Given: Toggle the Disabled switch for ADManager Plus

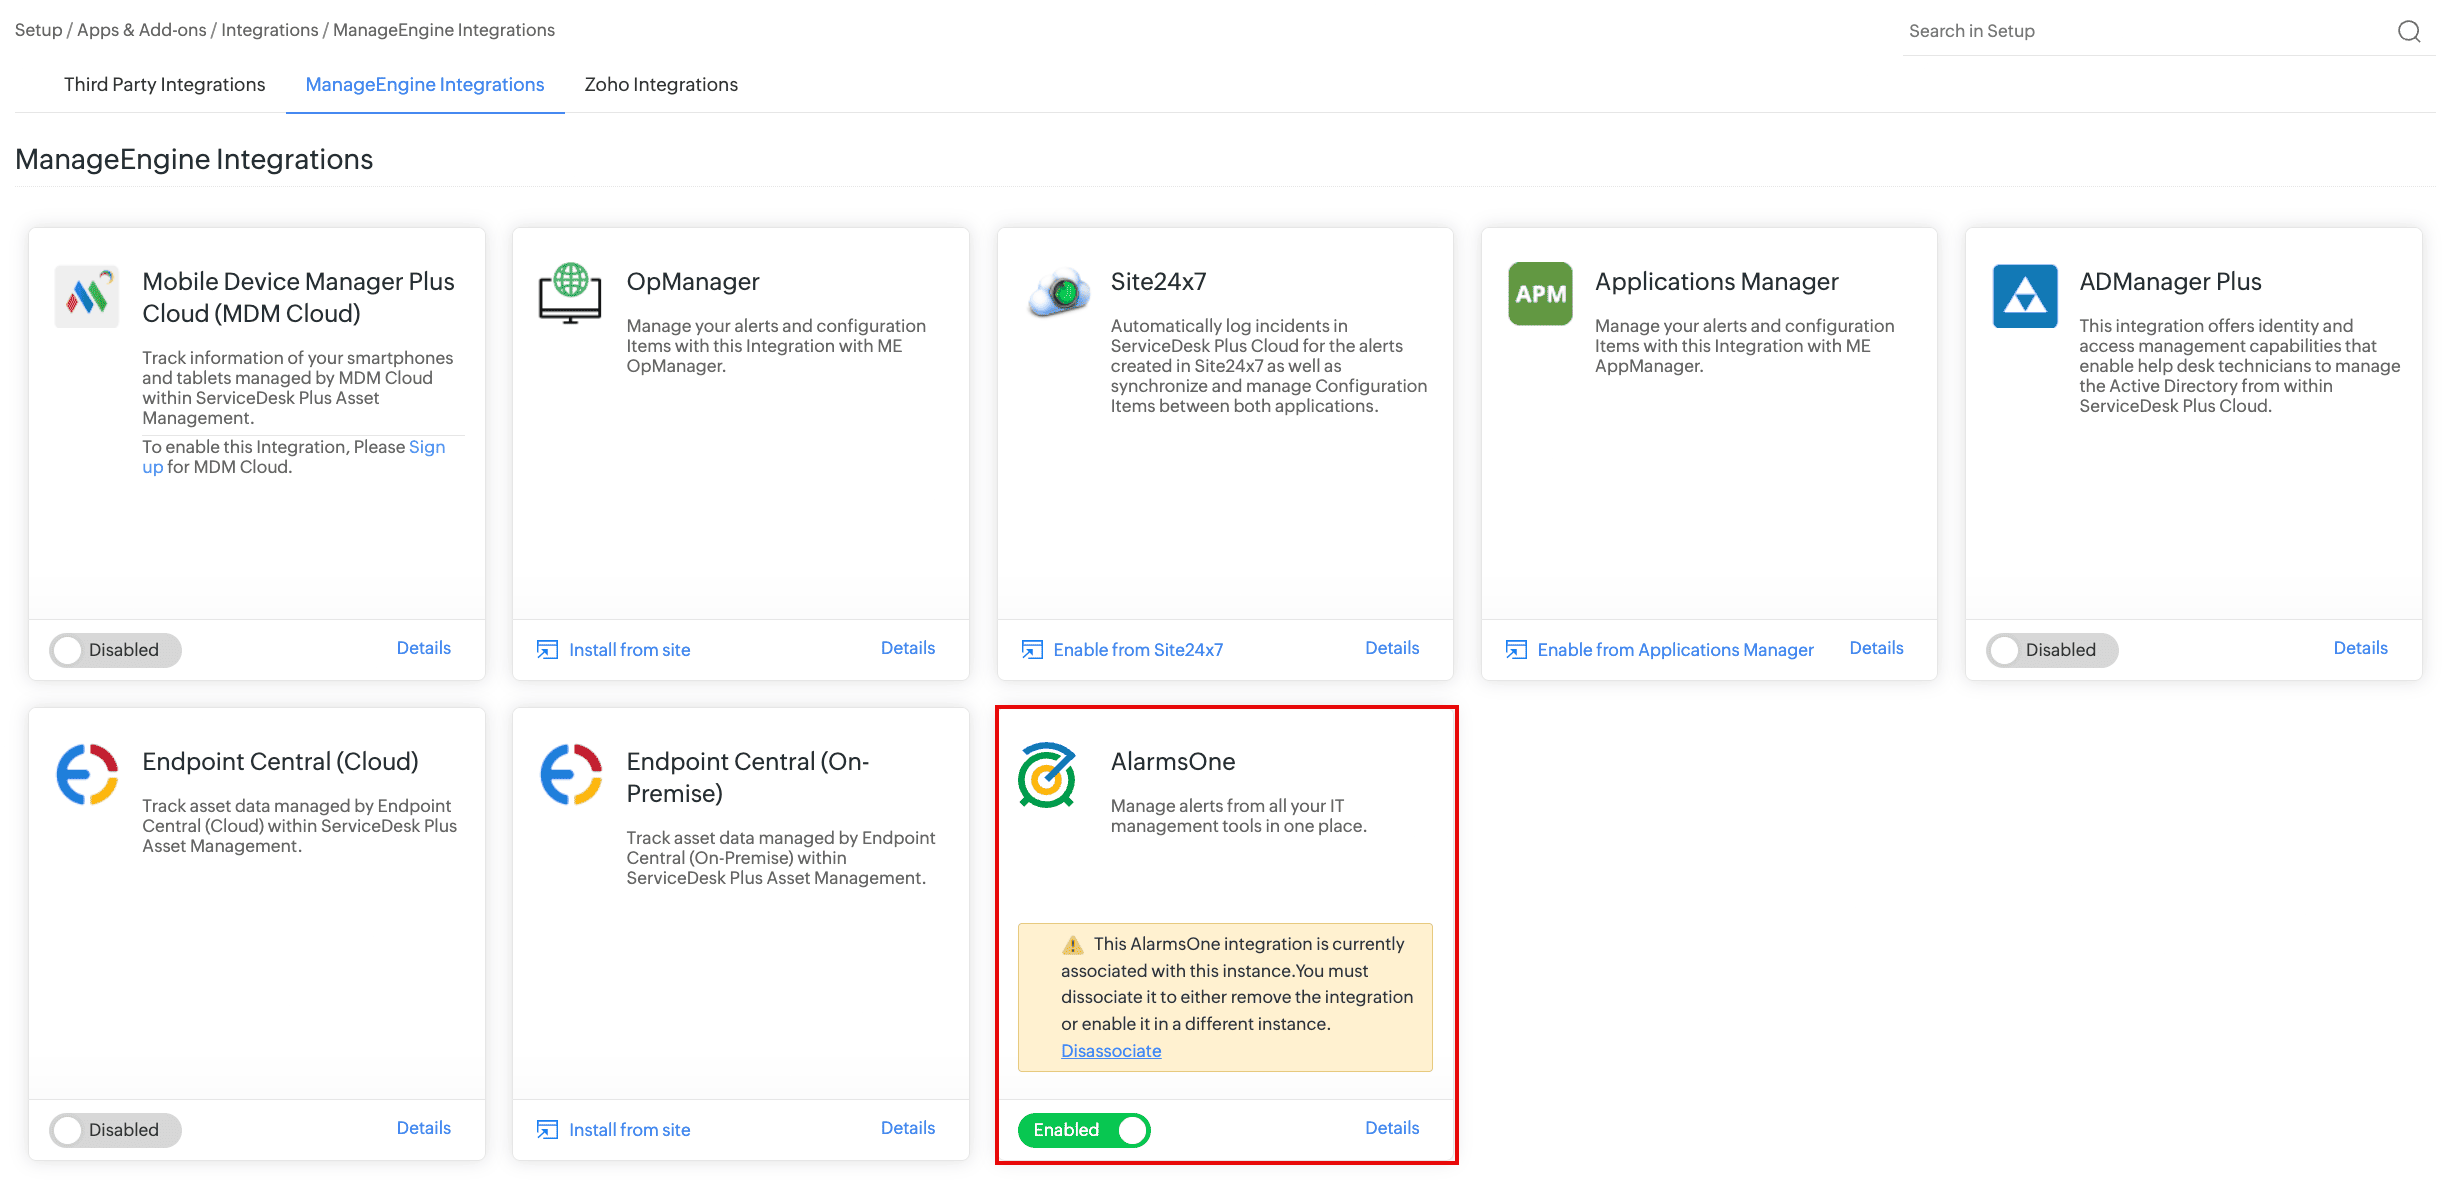Looking at the screenshot, I should [x=2052, y=650].
